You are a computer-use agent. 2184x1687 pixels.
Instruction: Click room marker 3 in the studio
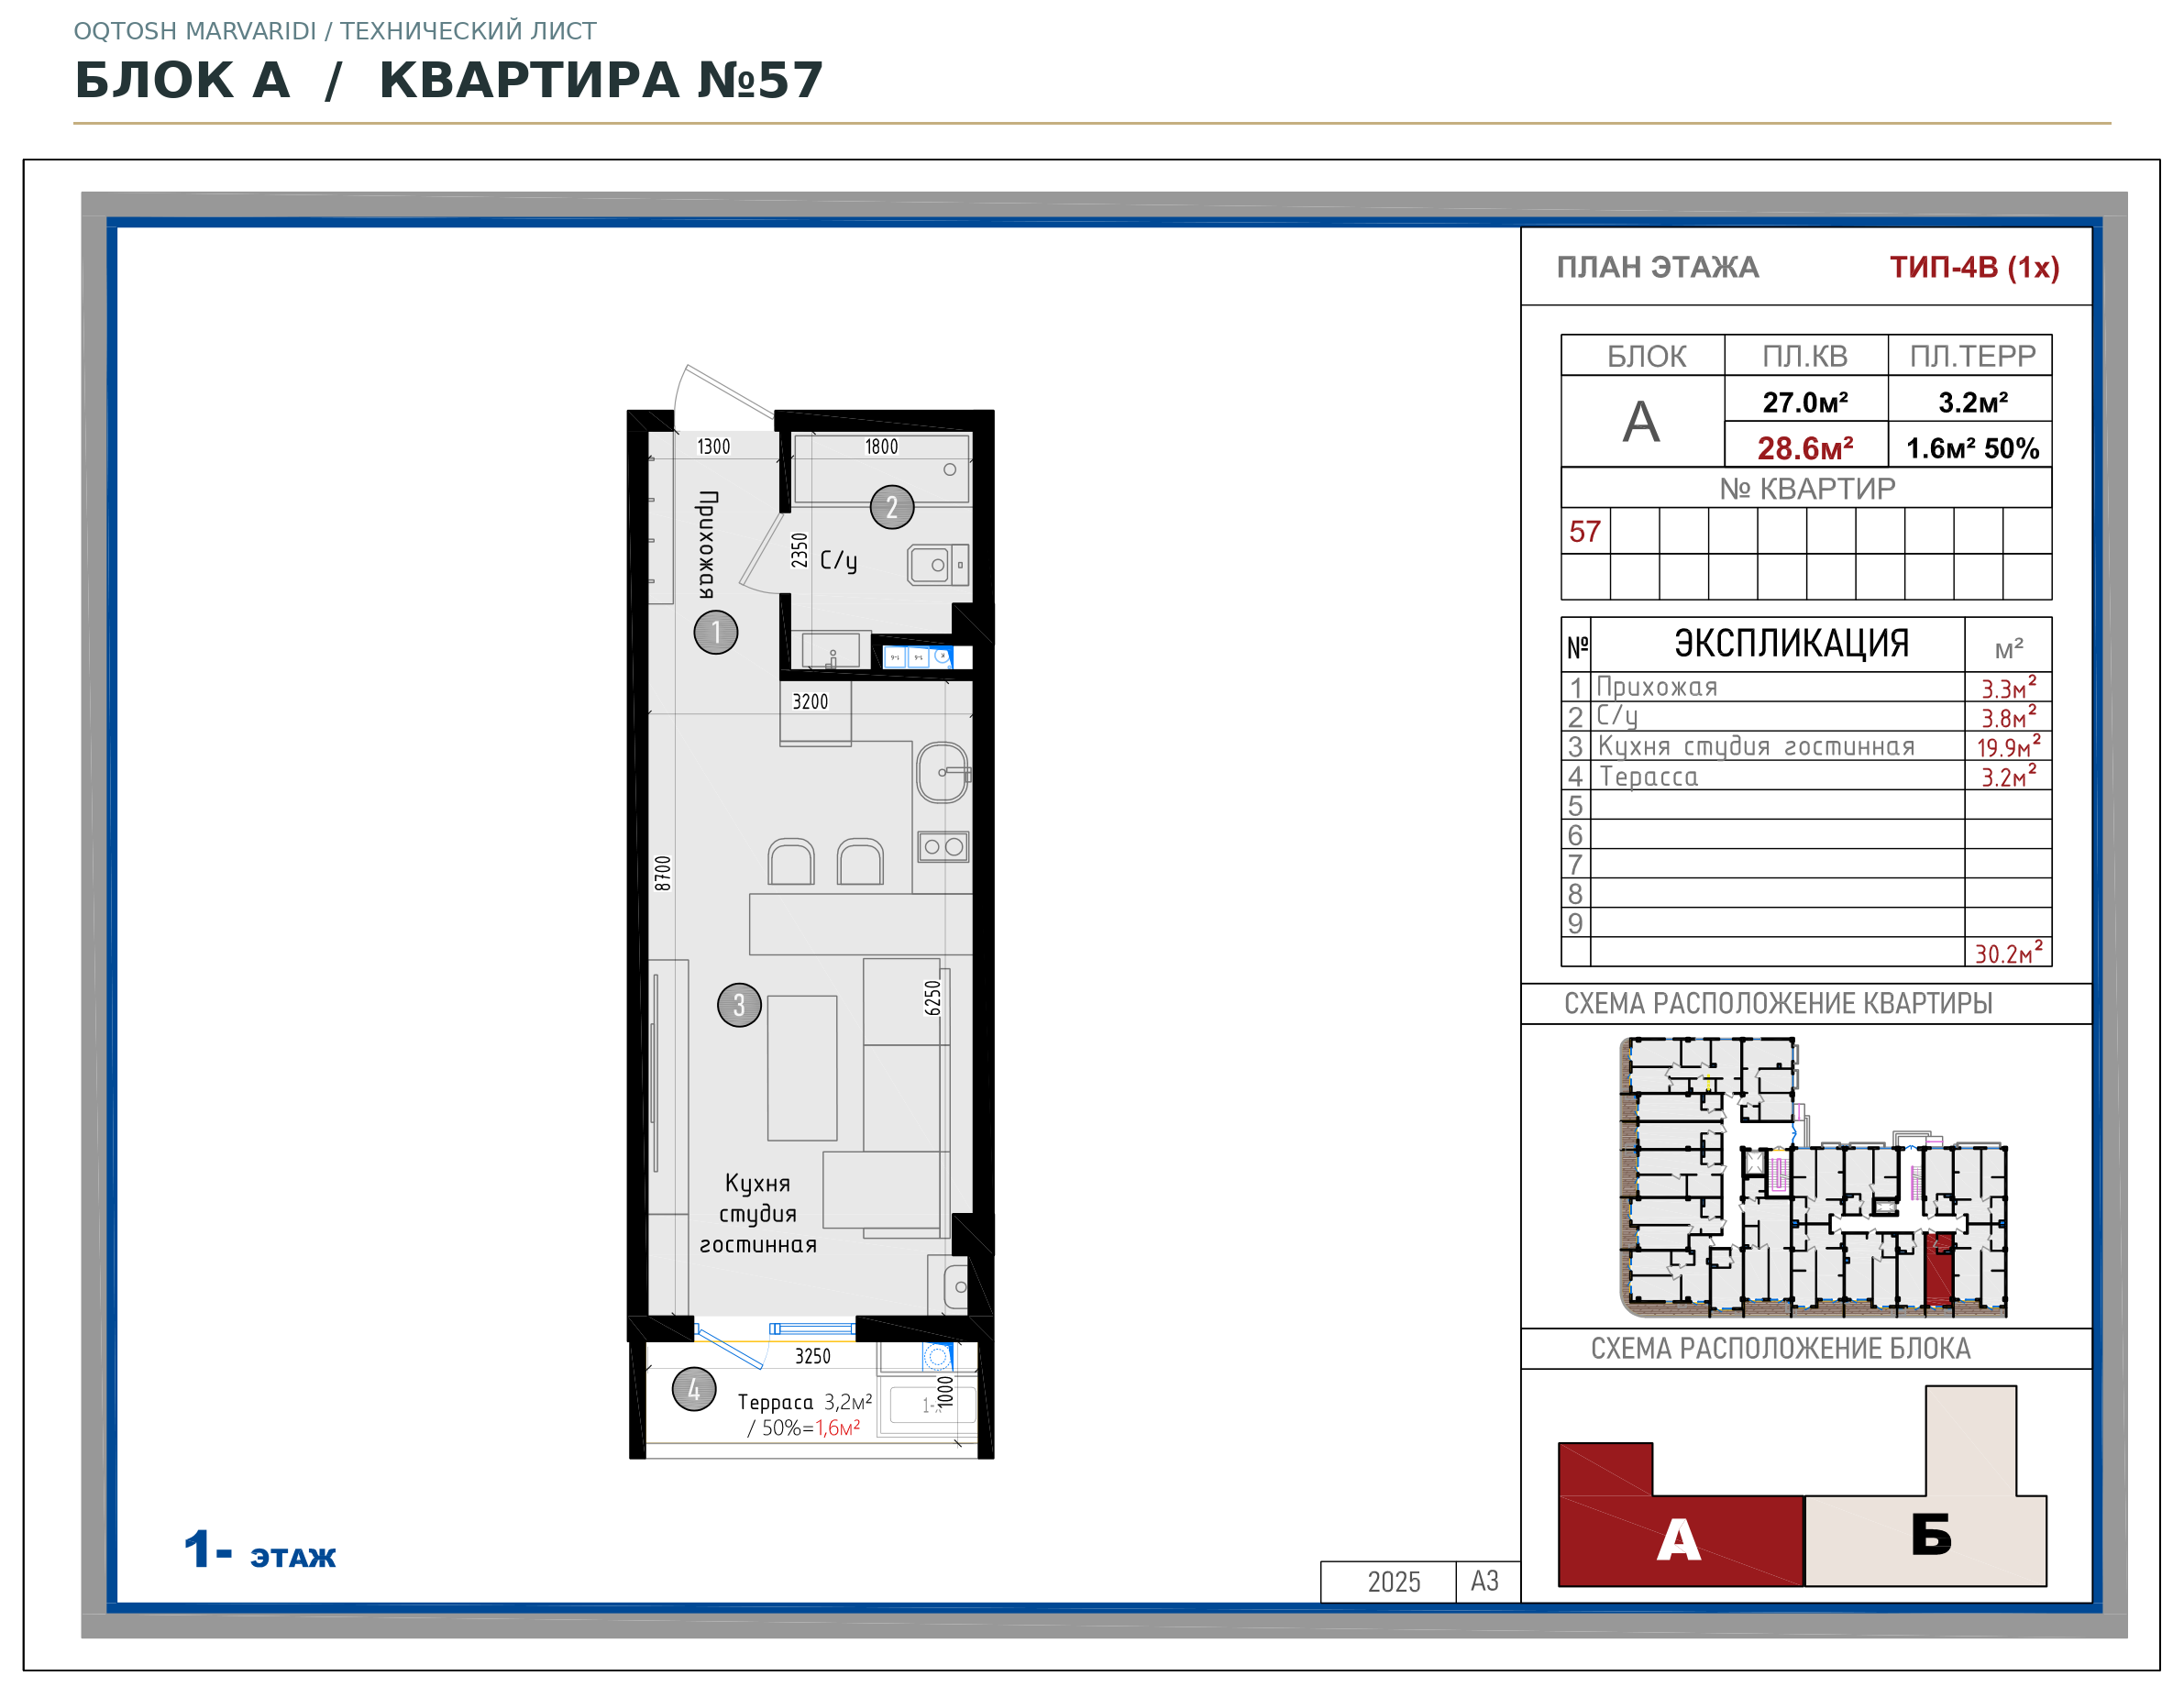tap(739, 1005)
